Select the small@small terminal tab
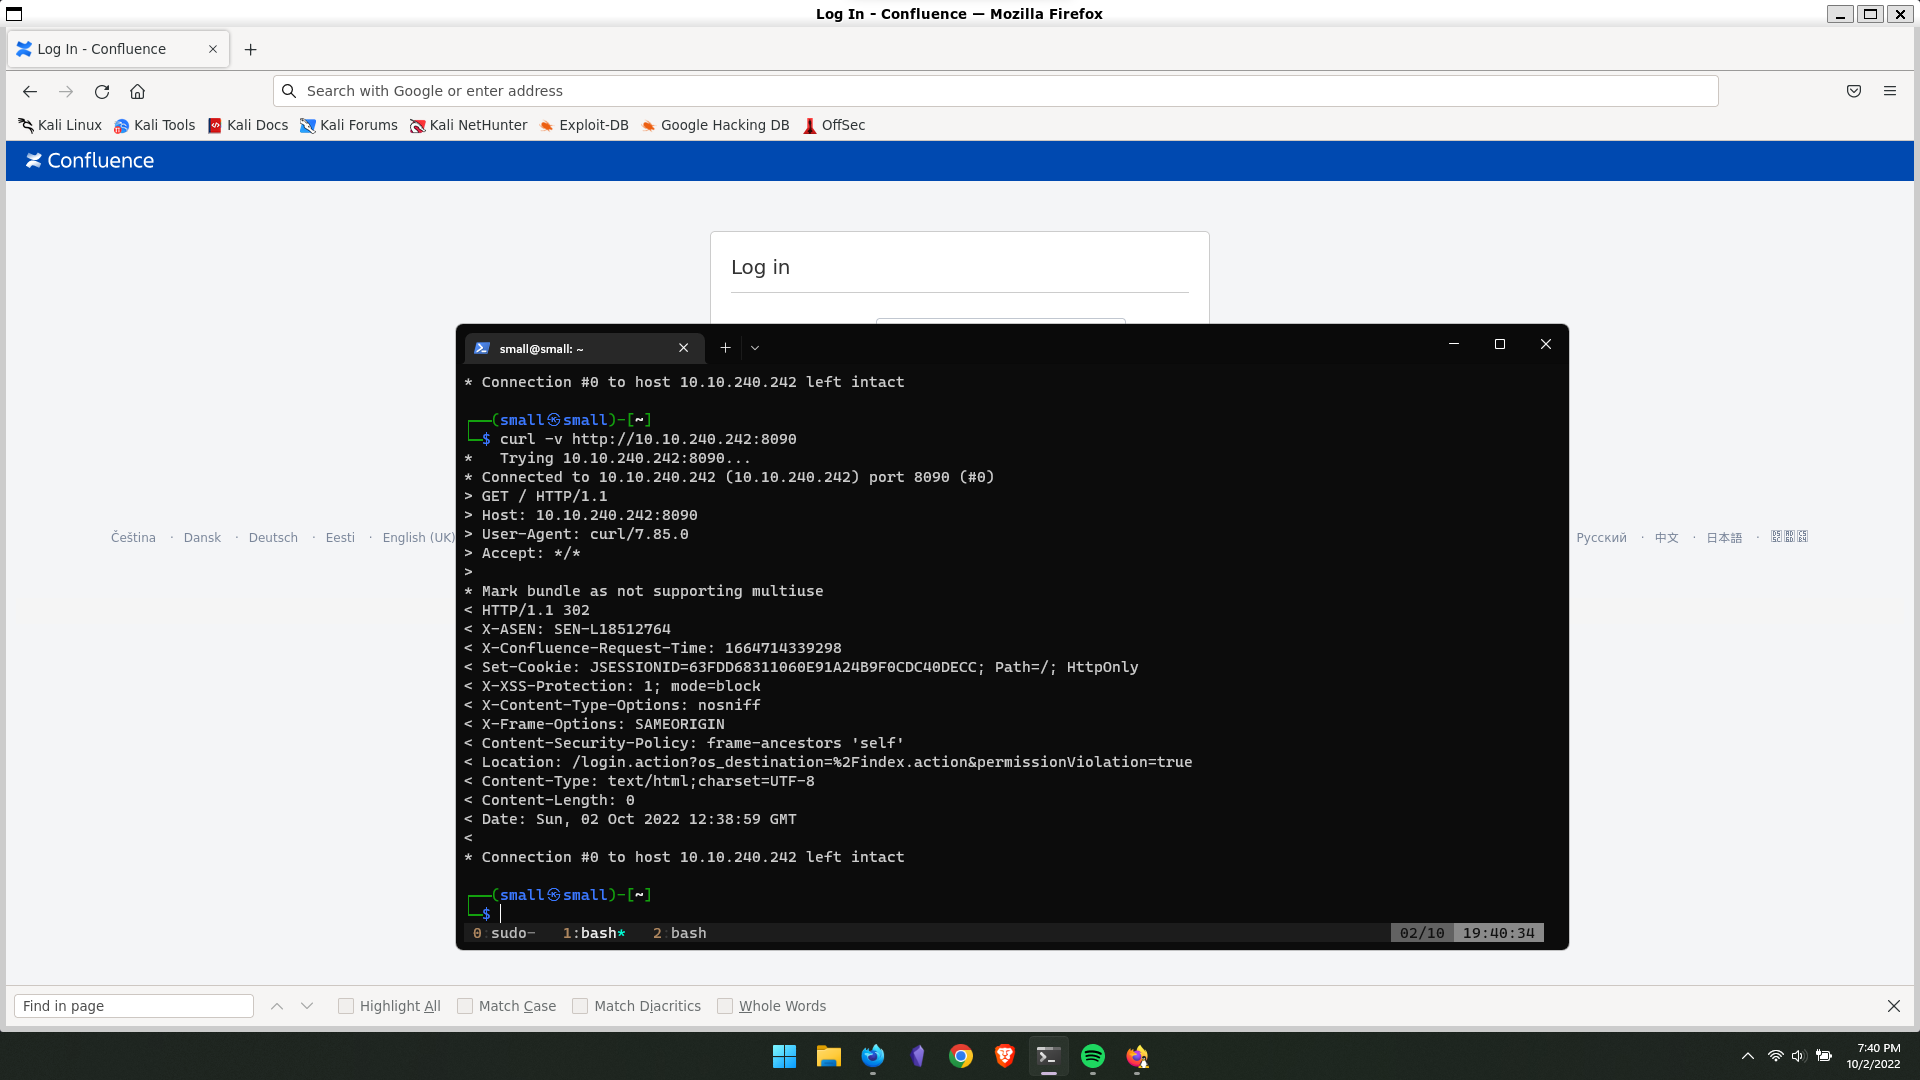The image size is (1920, 1080). tap(584, 348)
